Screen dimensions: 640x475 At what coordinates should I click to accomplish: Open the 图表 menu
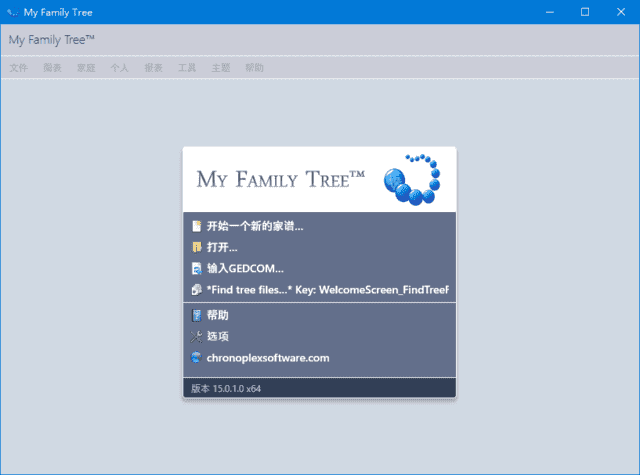[53, 68]
